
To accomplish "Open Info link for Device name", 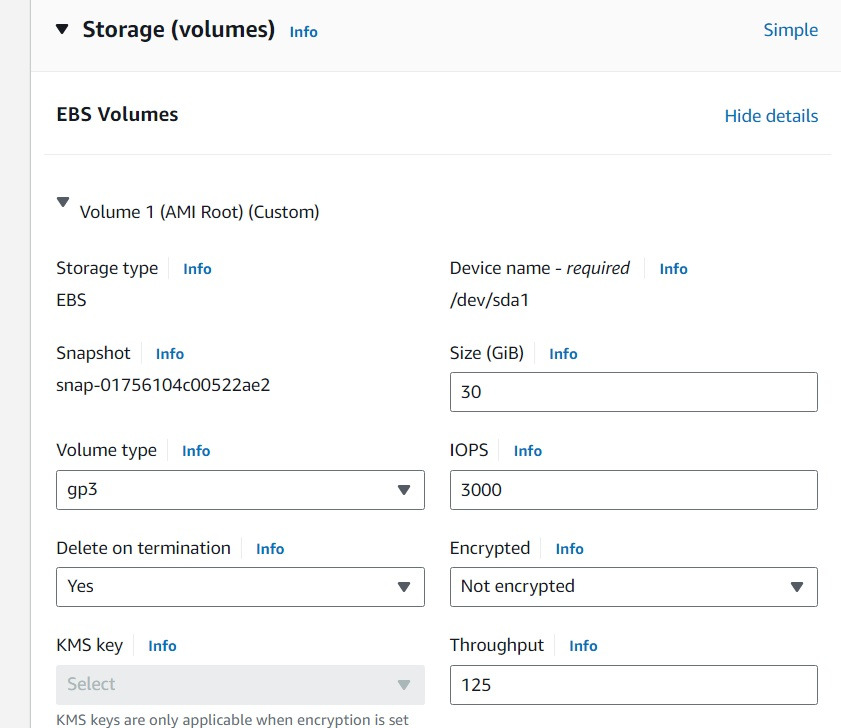I will pos(673,269).
